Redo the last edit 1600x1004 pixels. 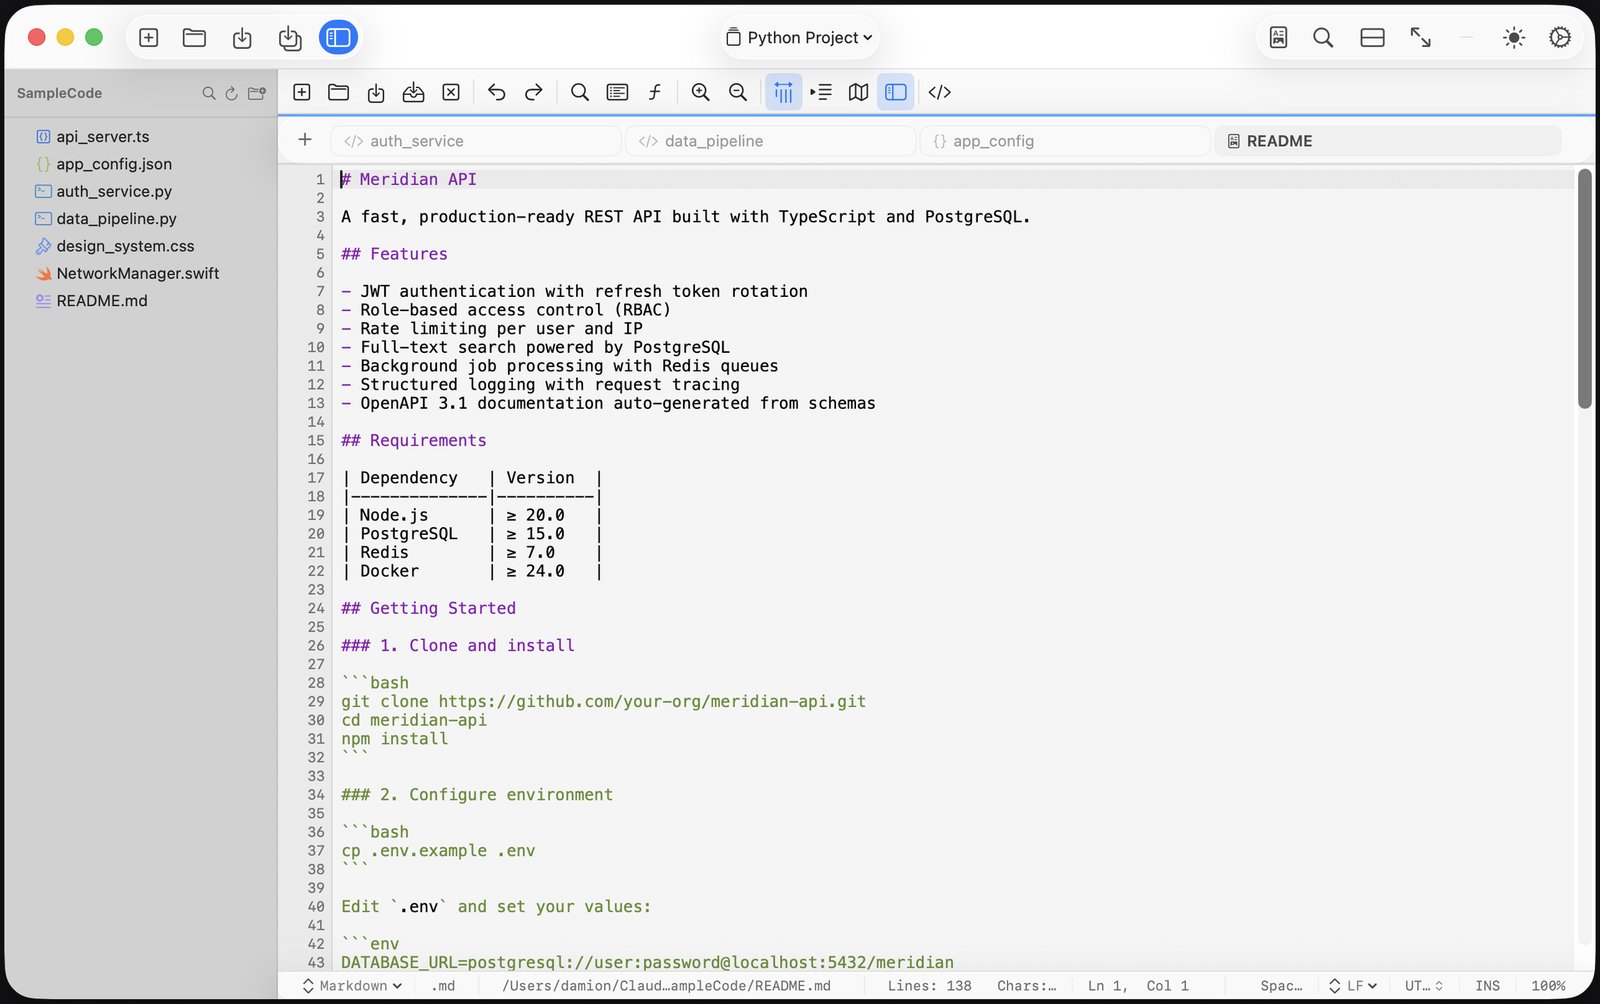coord(534,92)
